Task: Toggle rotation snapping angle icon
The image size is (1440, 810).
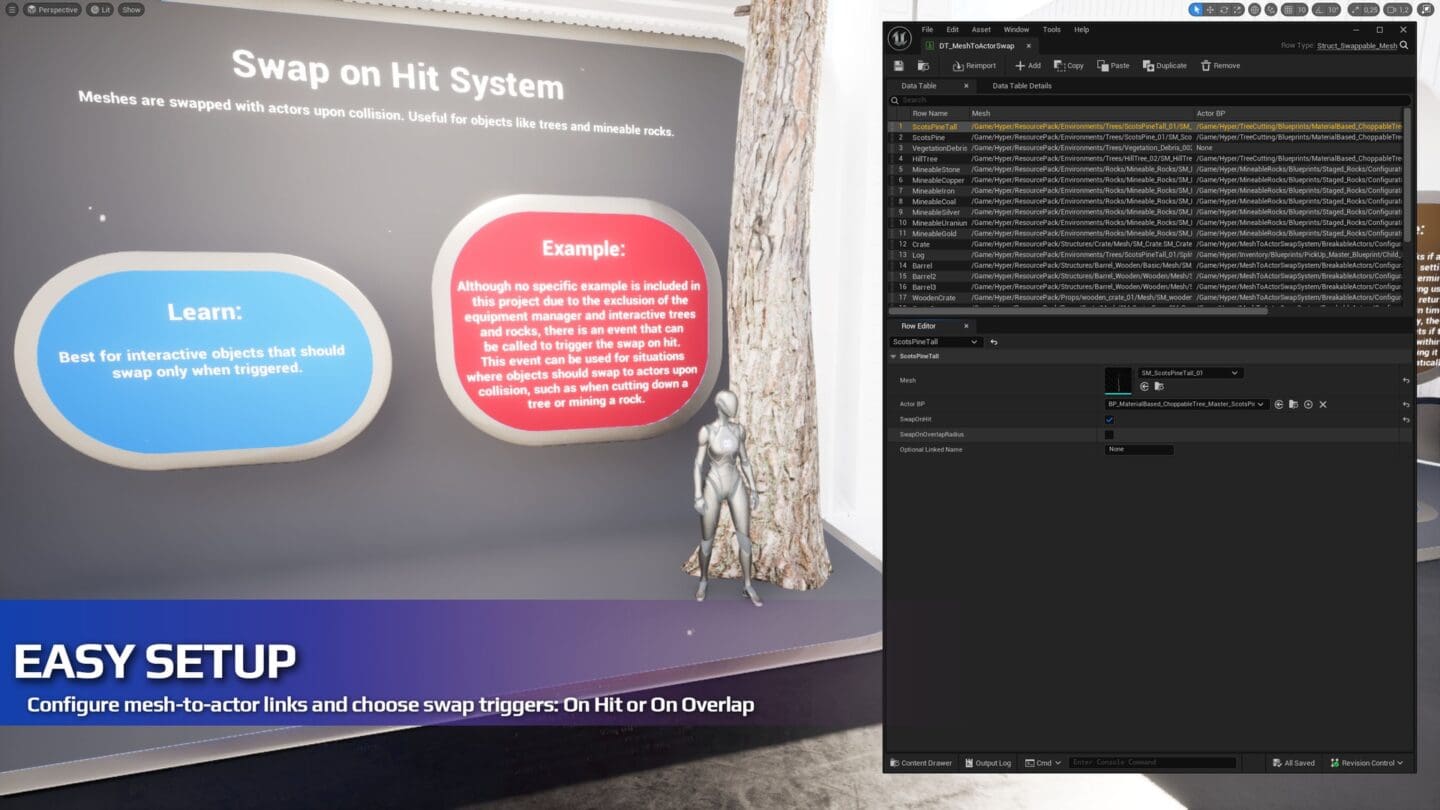Action: point(1319,9)
